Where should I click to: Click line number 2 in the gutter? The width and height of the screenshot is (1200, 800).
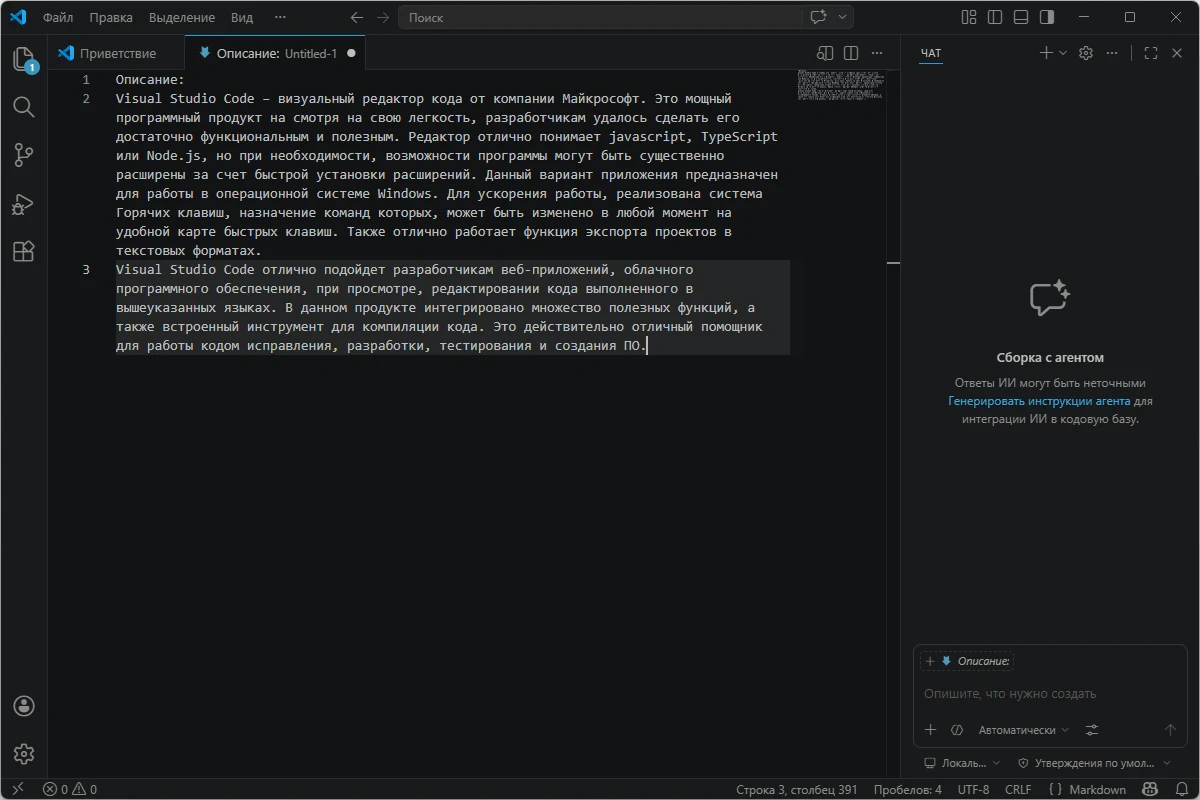pos(86,98)
